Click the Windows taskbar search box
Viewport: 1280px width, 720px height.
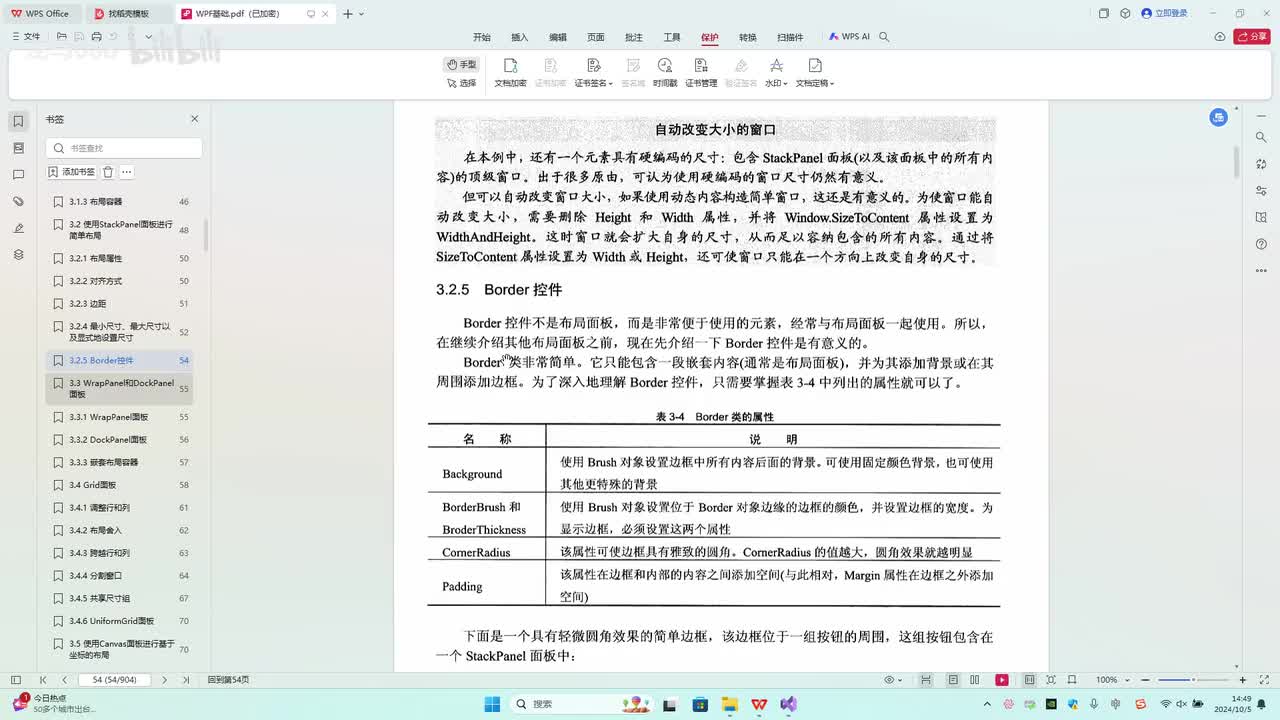(584, 704)
